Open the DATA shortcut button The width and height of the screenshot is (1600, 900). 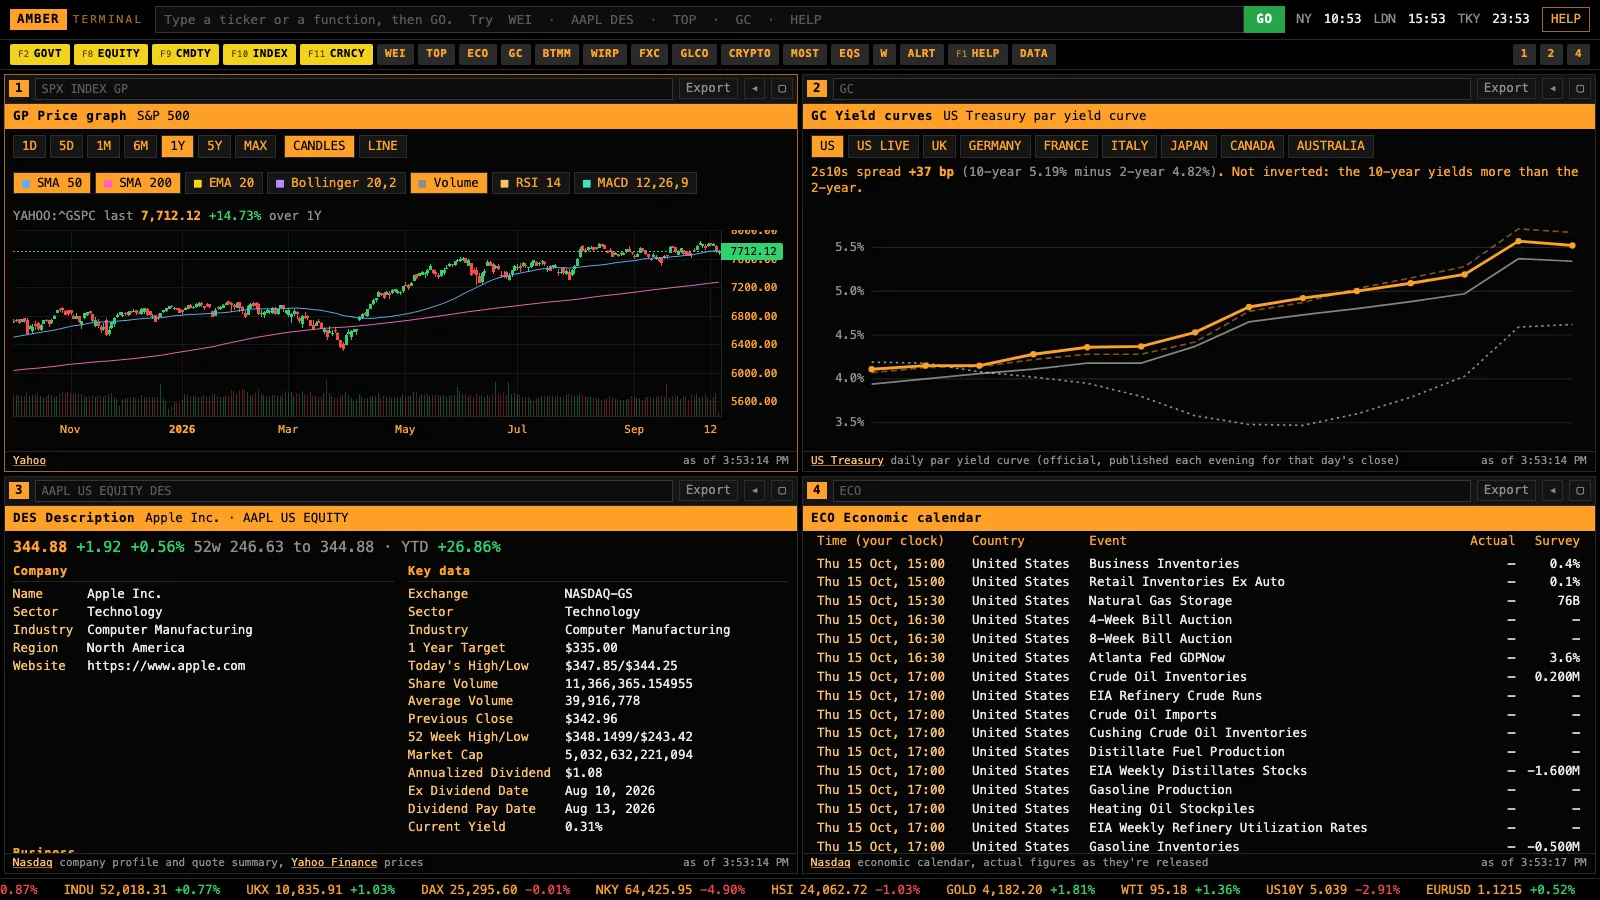click(1034, 54)
